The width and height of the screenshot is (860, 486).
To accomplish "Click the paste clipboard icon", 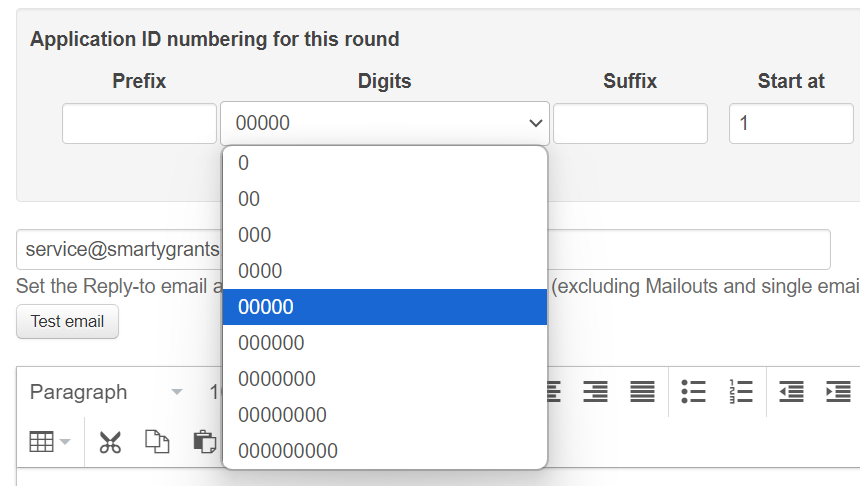I will pyautogui.click(x=204, y=442).
